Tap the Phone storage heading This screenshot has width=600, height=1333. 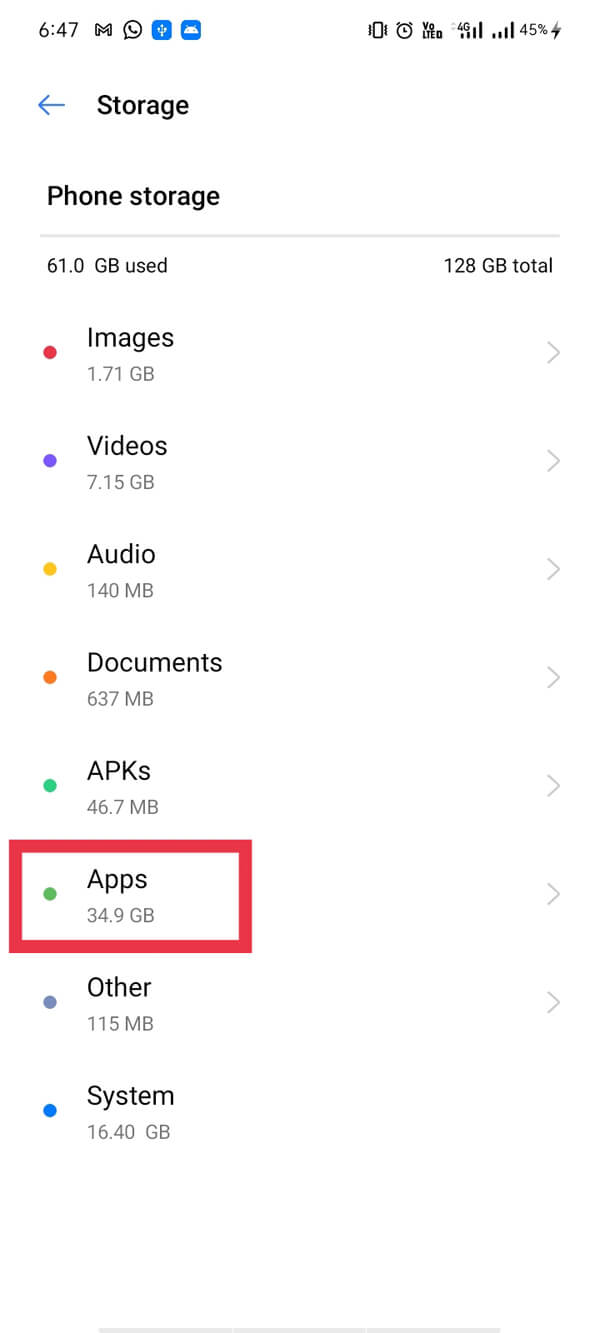click(133, 196)
